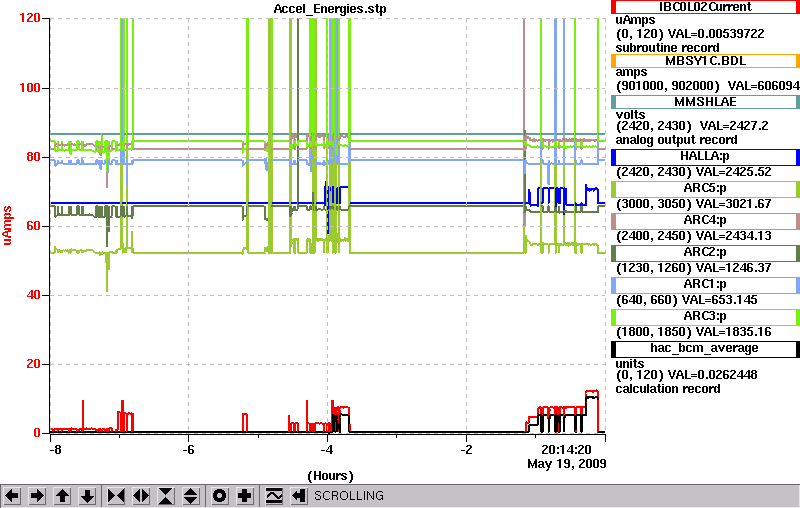Click the 40 y-axis tick label
The height and width of the screenshot is (508, 800).
coord(33,295)
